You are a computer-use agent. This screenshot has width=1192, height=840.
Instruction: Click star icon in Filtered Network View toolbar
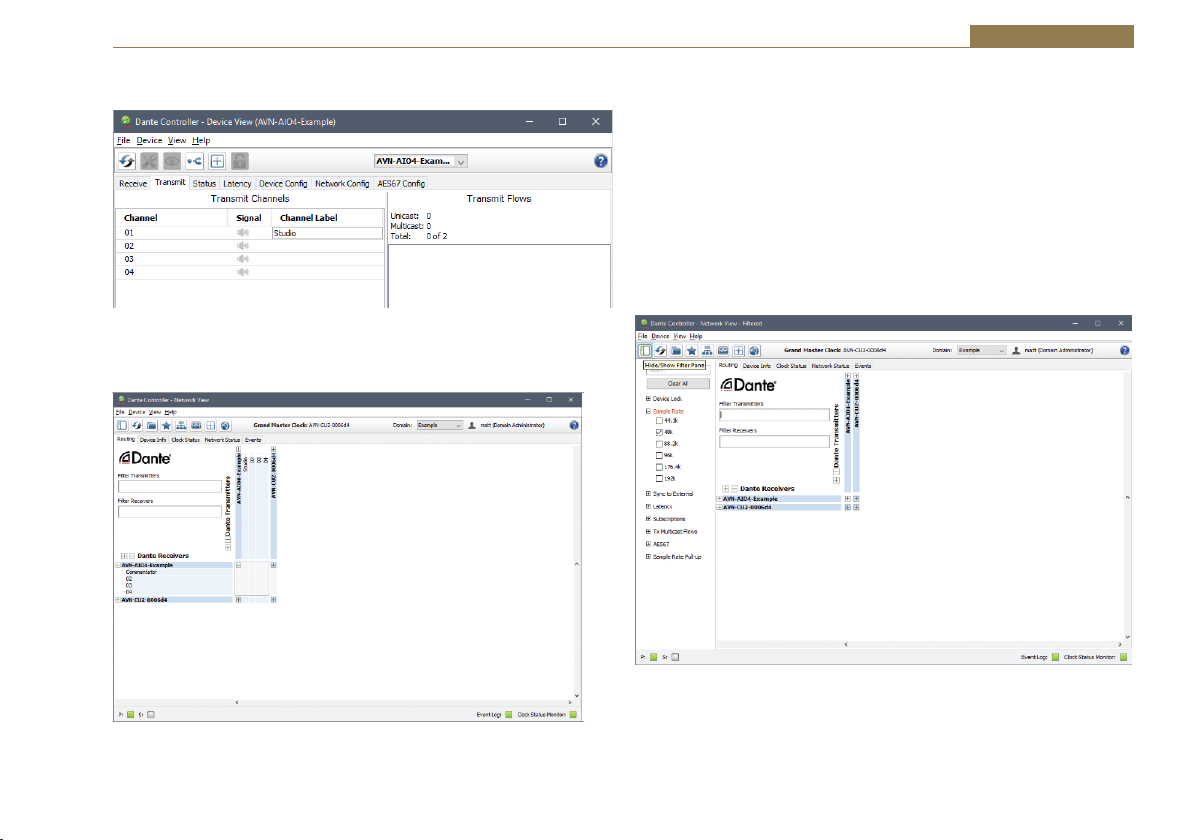[692, 350]
